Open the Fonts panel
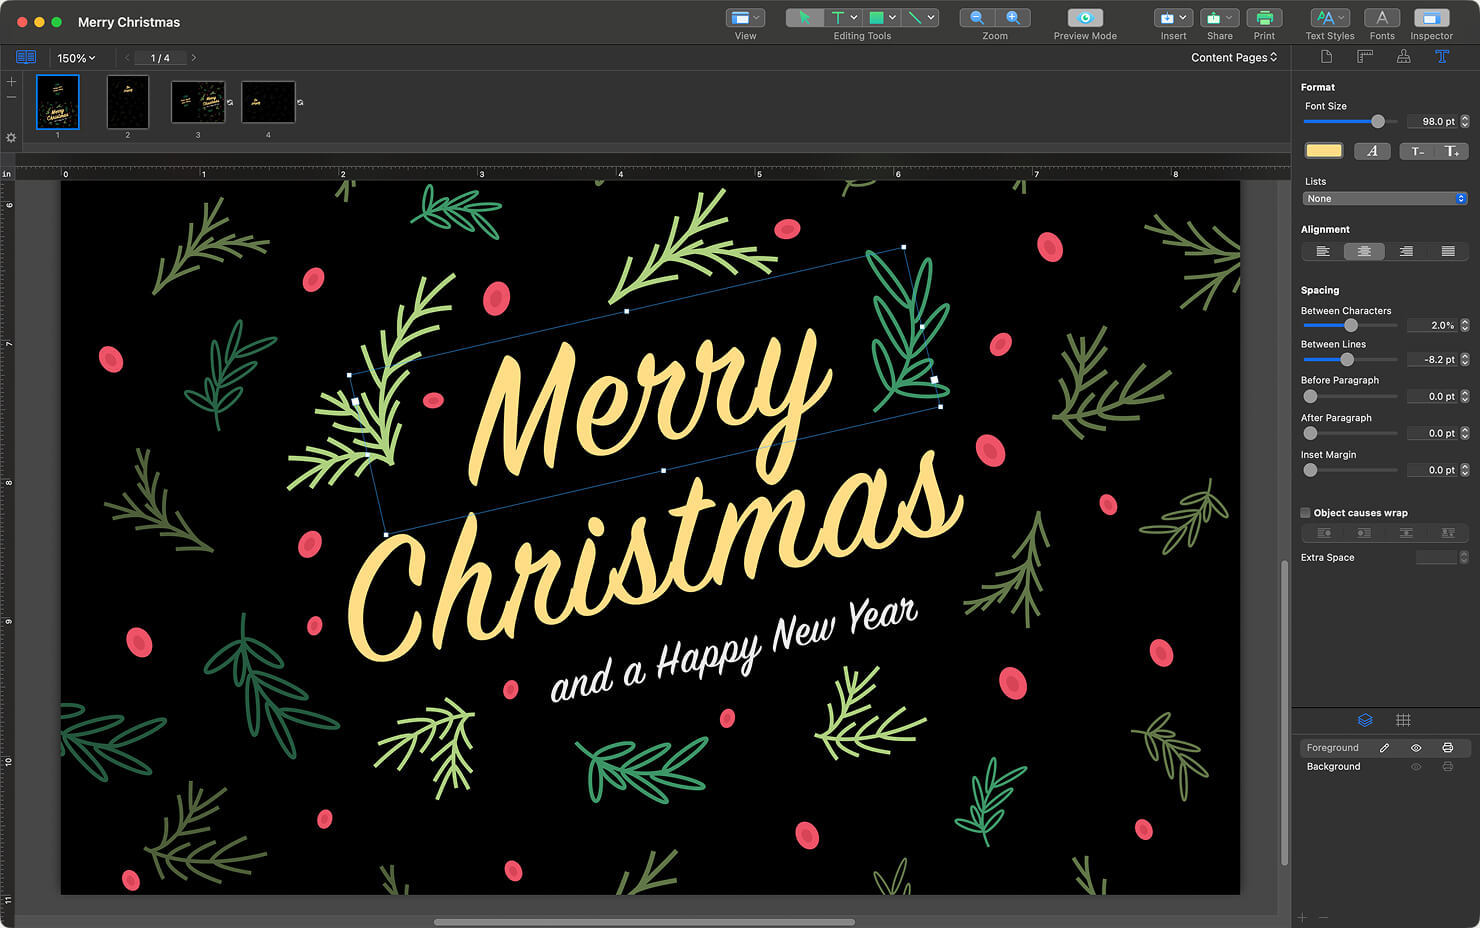Image resolution: width=1480 pixels, height=928 pixels. [x=1381, y=17]
